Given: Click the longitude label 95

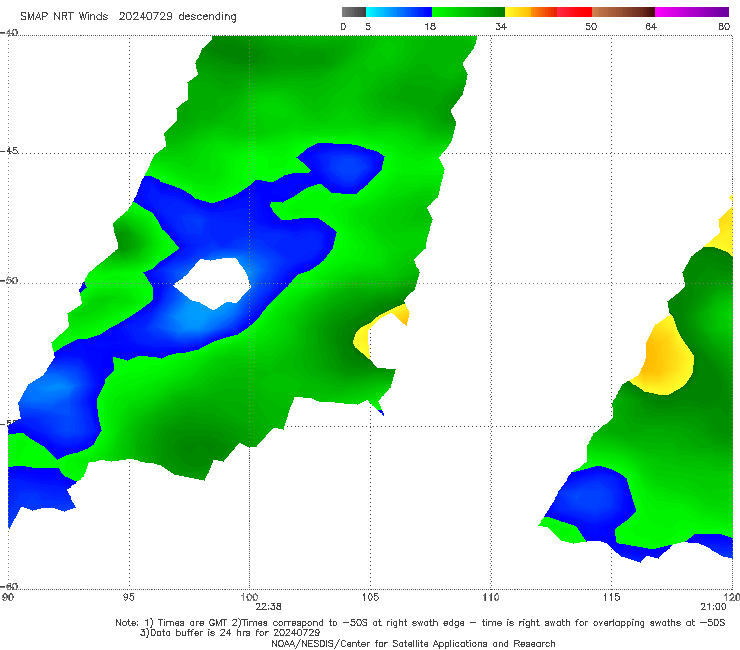Looking at the screenshot, I should [128, 597].
